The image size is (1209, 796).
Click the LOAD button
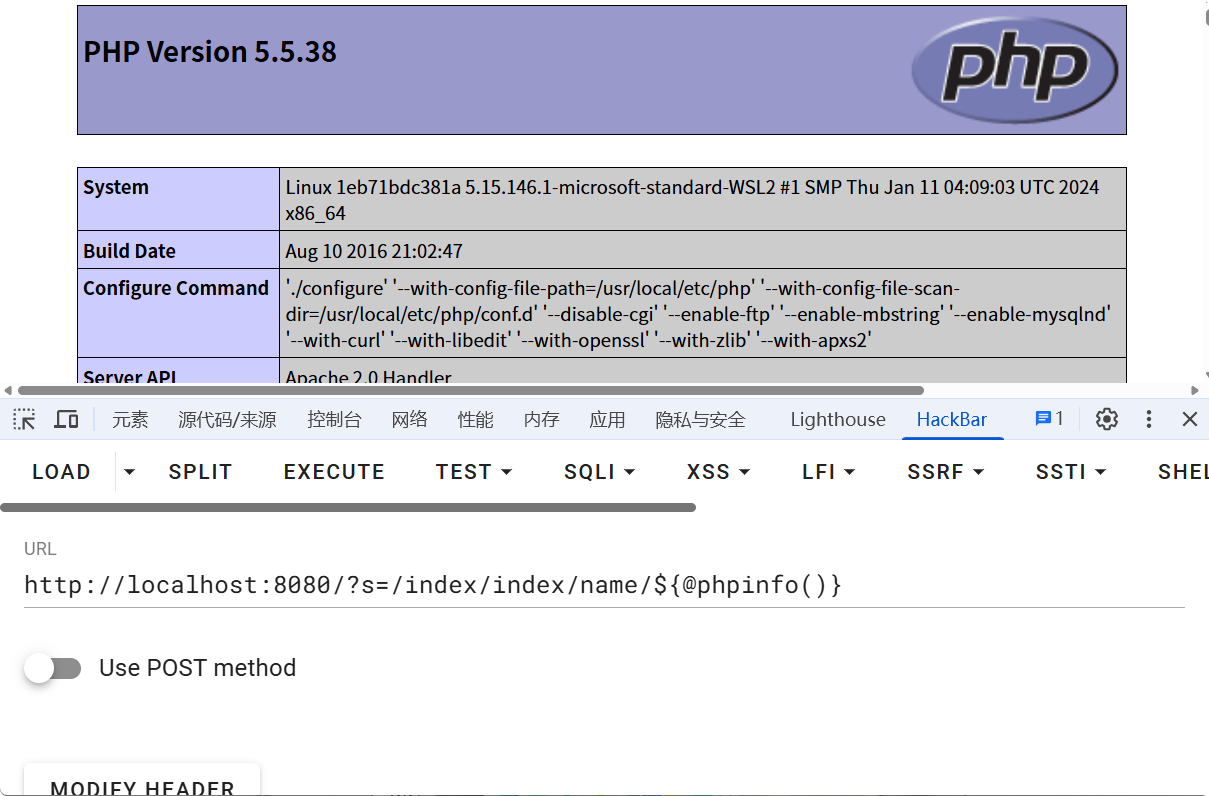click(x=61, y=472)
